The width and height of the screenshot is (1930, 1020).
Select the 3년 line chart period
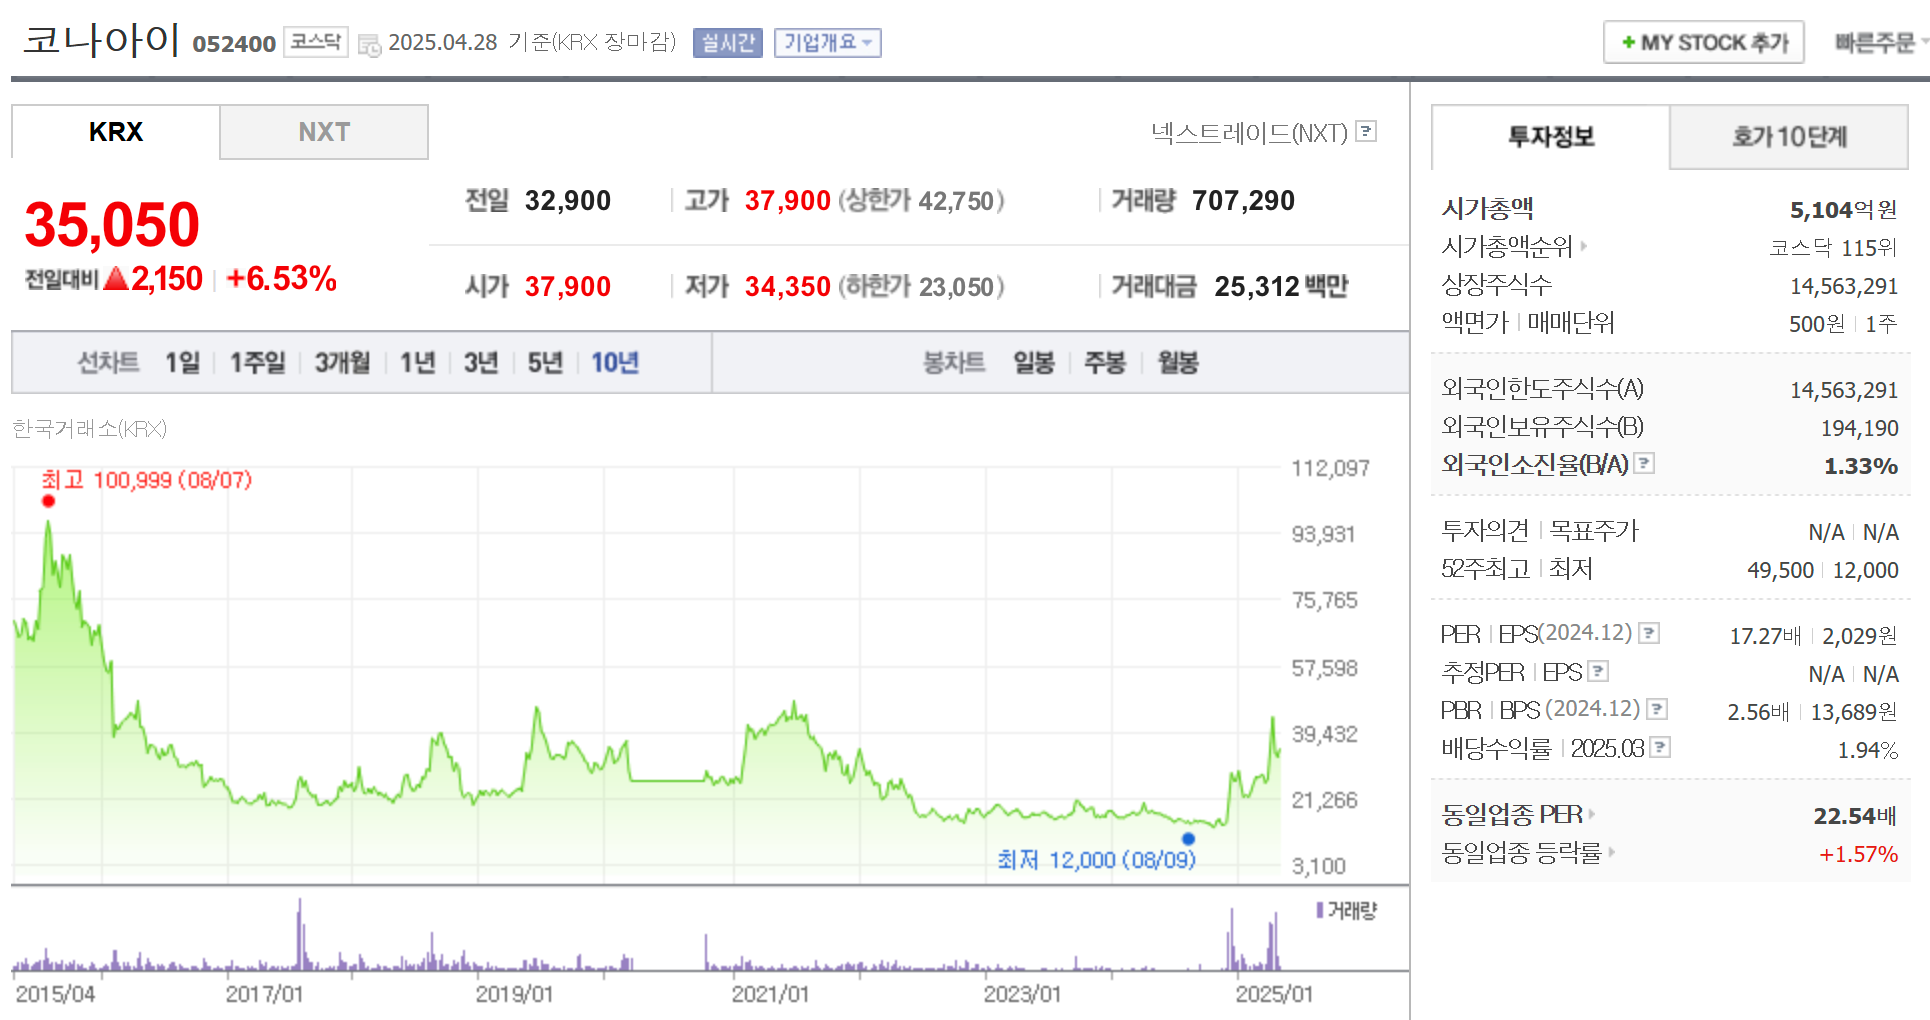pos(481,362)
